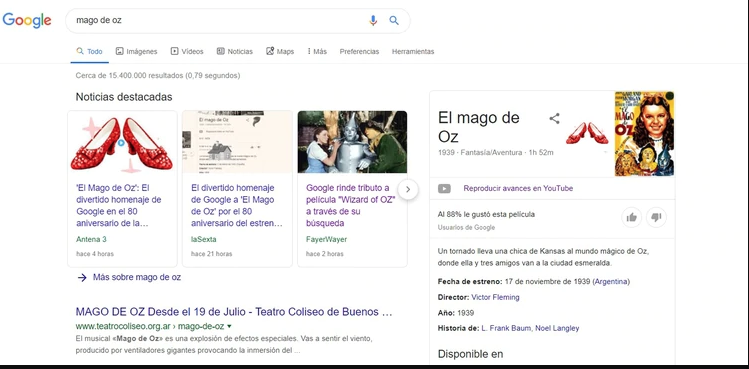The height and width of the screenshot is (369, 749).
Task: Show next news cards with arrow
Action: pyautogui.click(x=407, y=189)
